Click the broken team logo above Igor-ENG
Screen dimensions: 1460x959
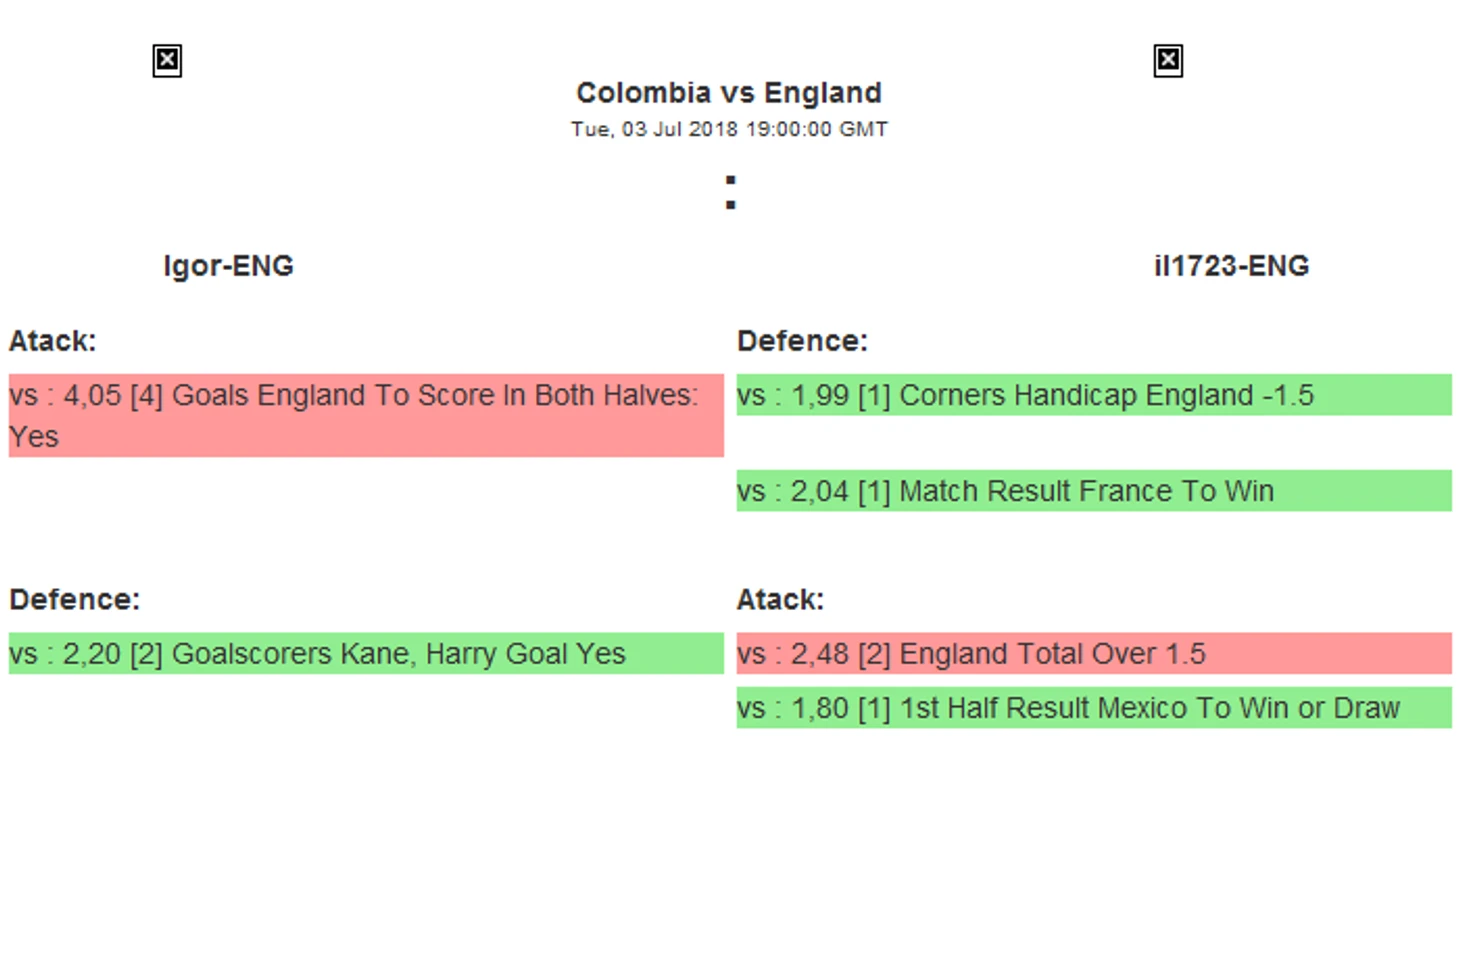[x=167, y=61]
